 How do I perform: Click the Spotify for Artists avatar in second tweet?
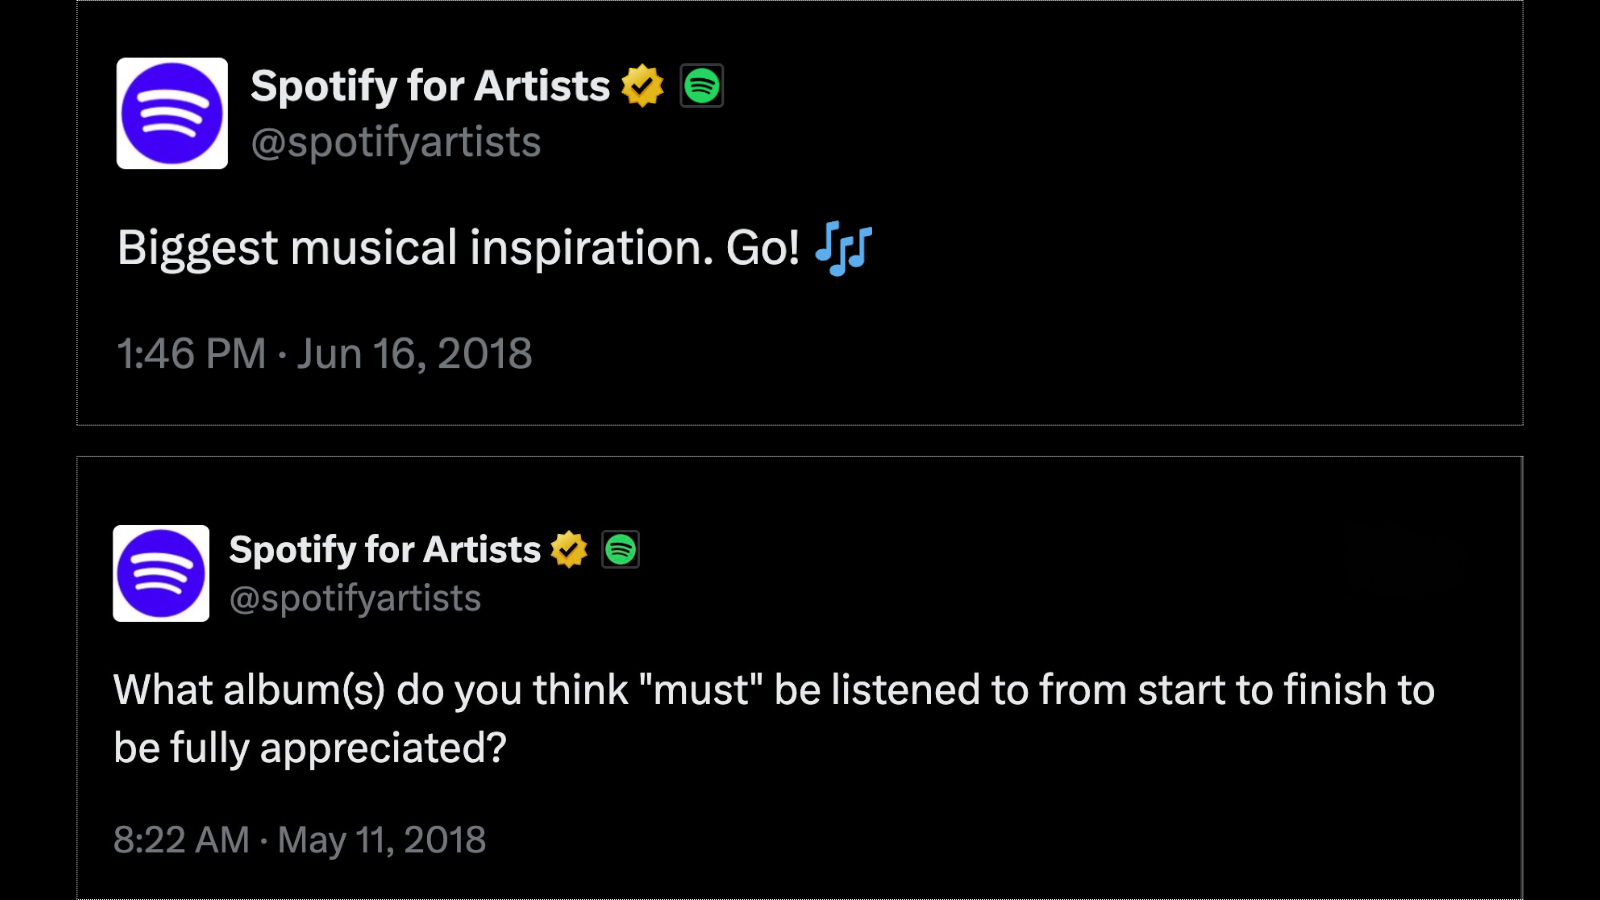point(161,573)
